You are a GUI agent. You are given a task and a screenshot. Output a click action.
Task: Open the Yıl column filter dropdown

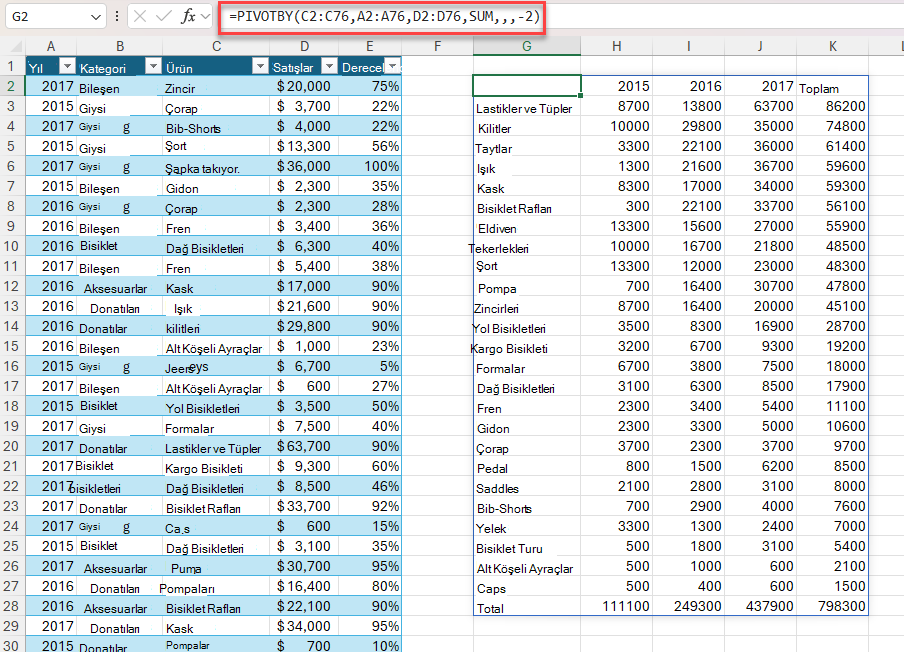pos(67,66)
